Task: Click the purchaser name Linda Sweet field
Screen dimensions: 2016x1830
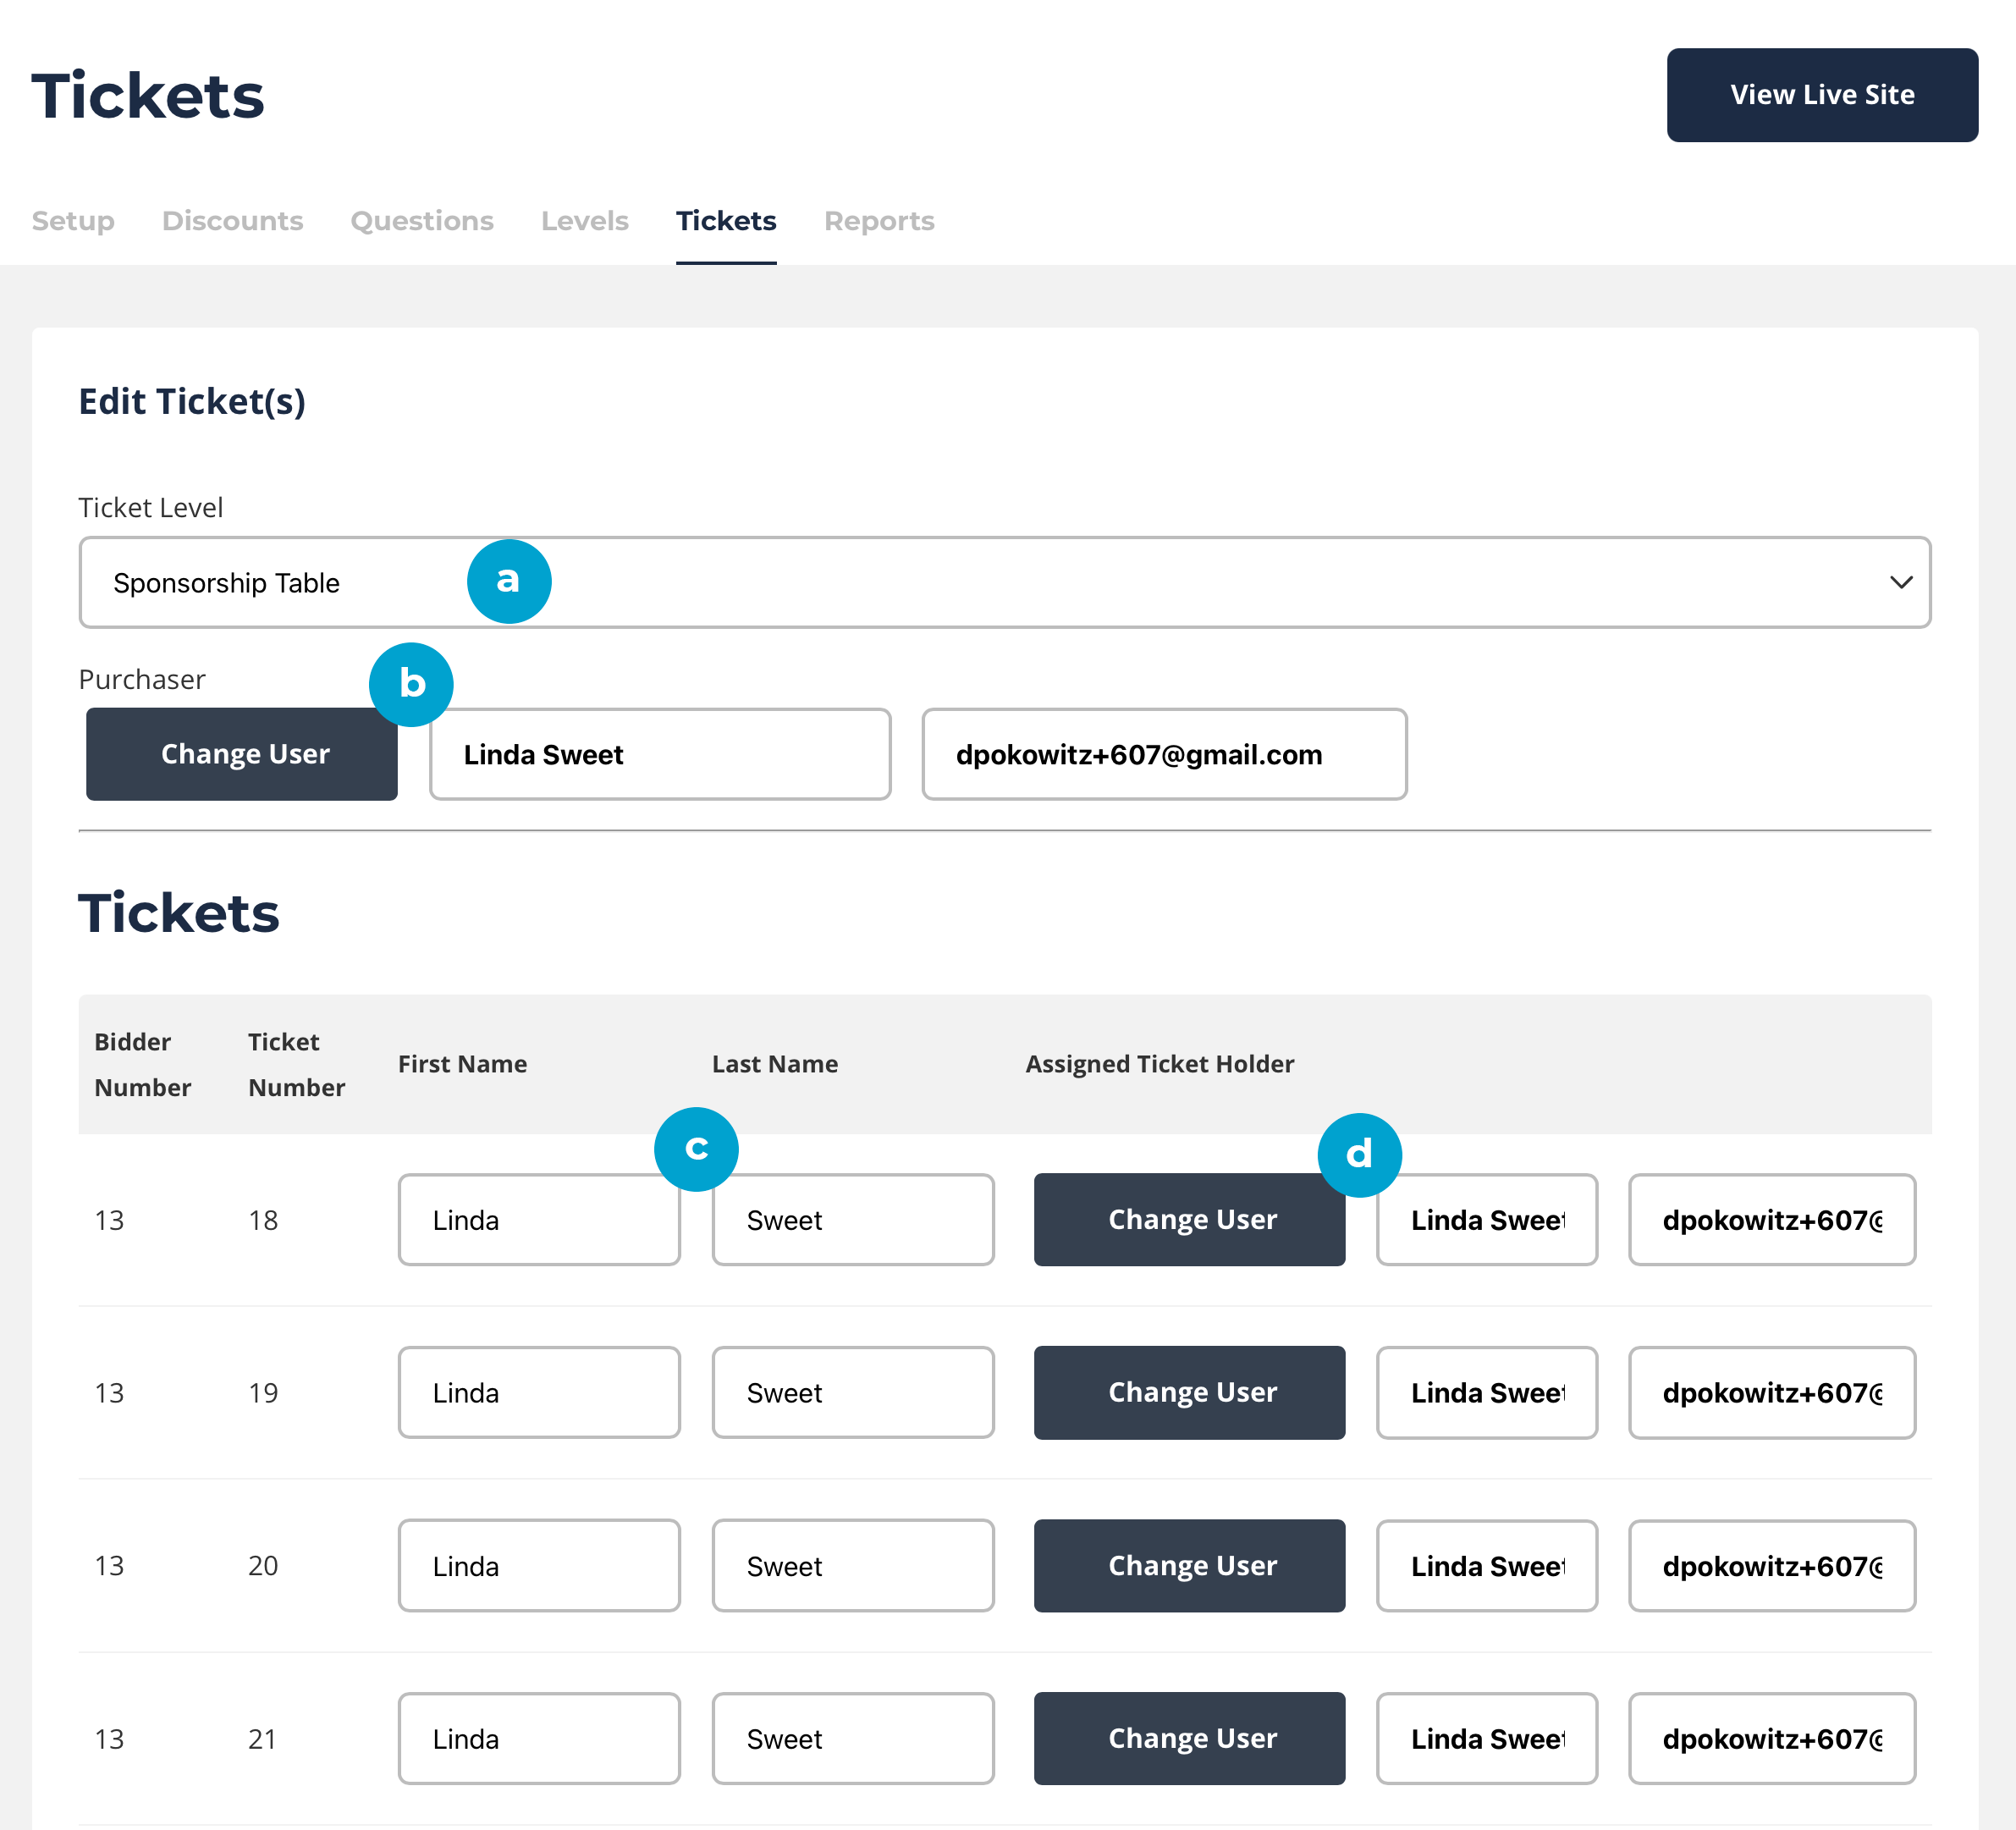Action: (x=659, y=754)
